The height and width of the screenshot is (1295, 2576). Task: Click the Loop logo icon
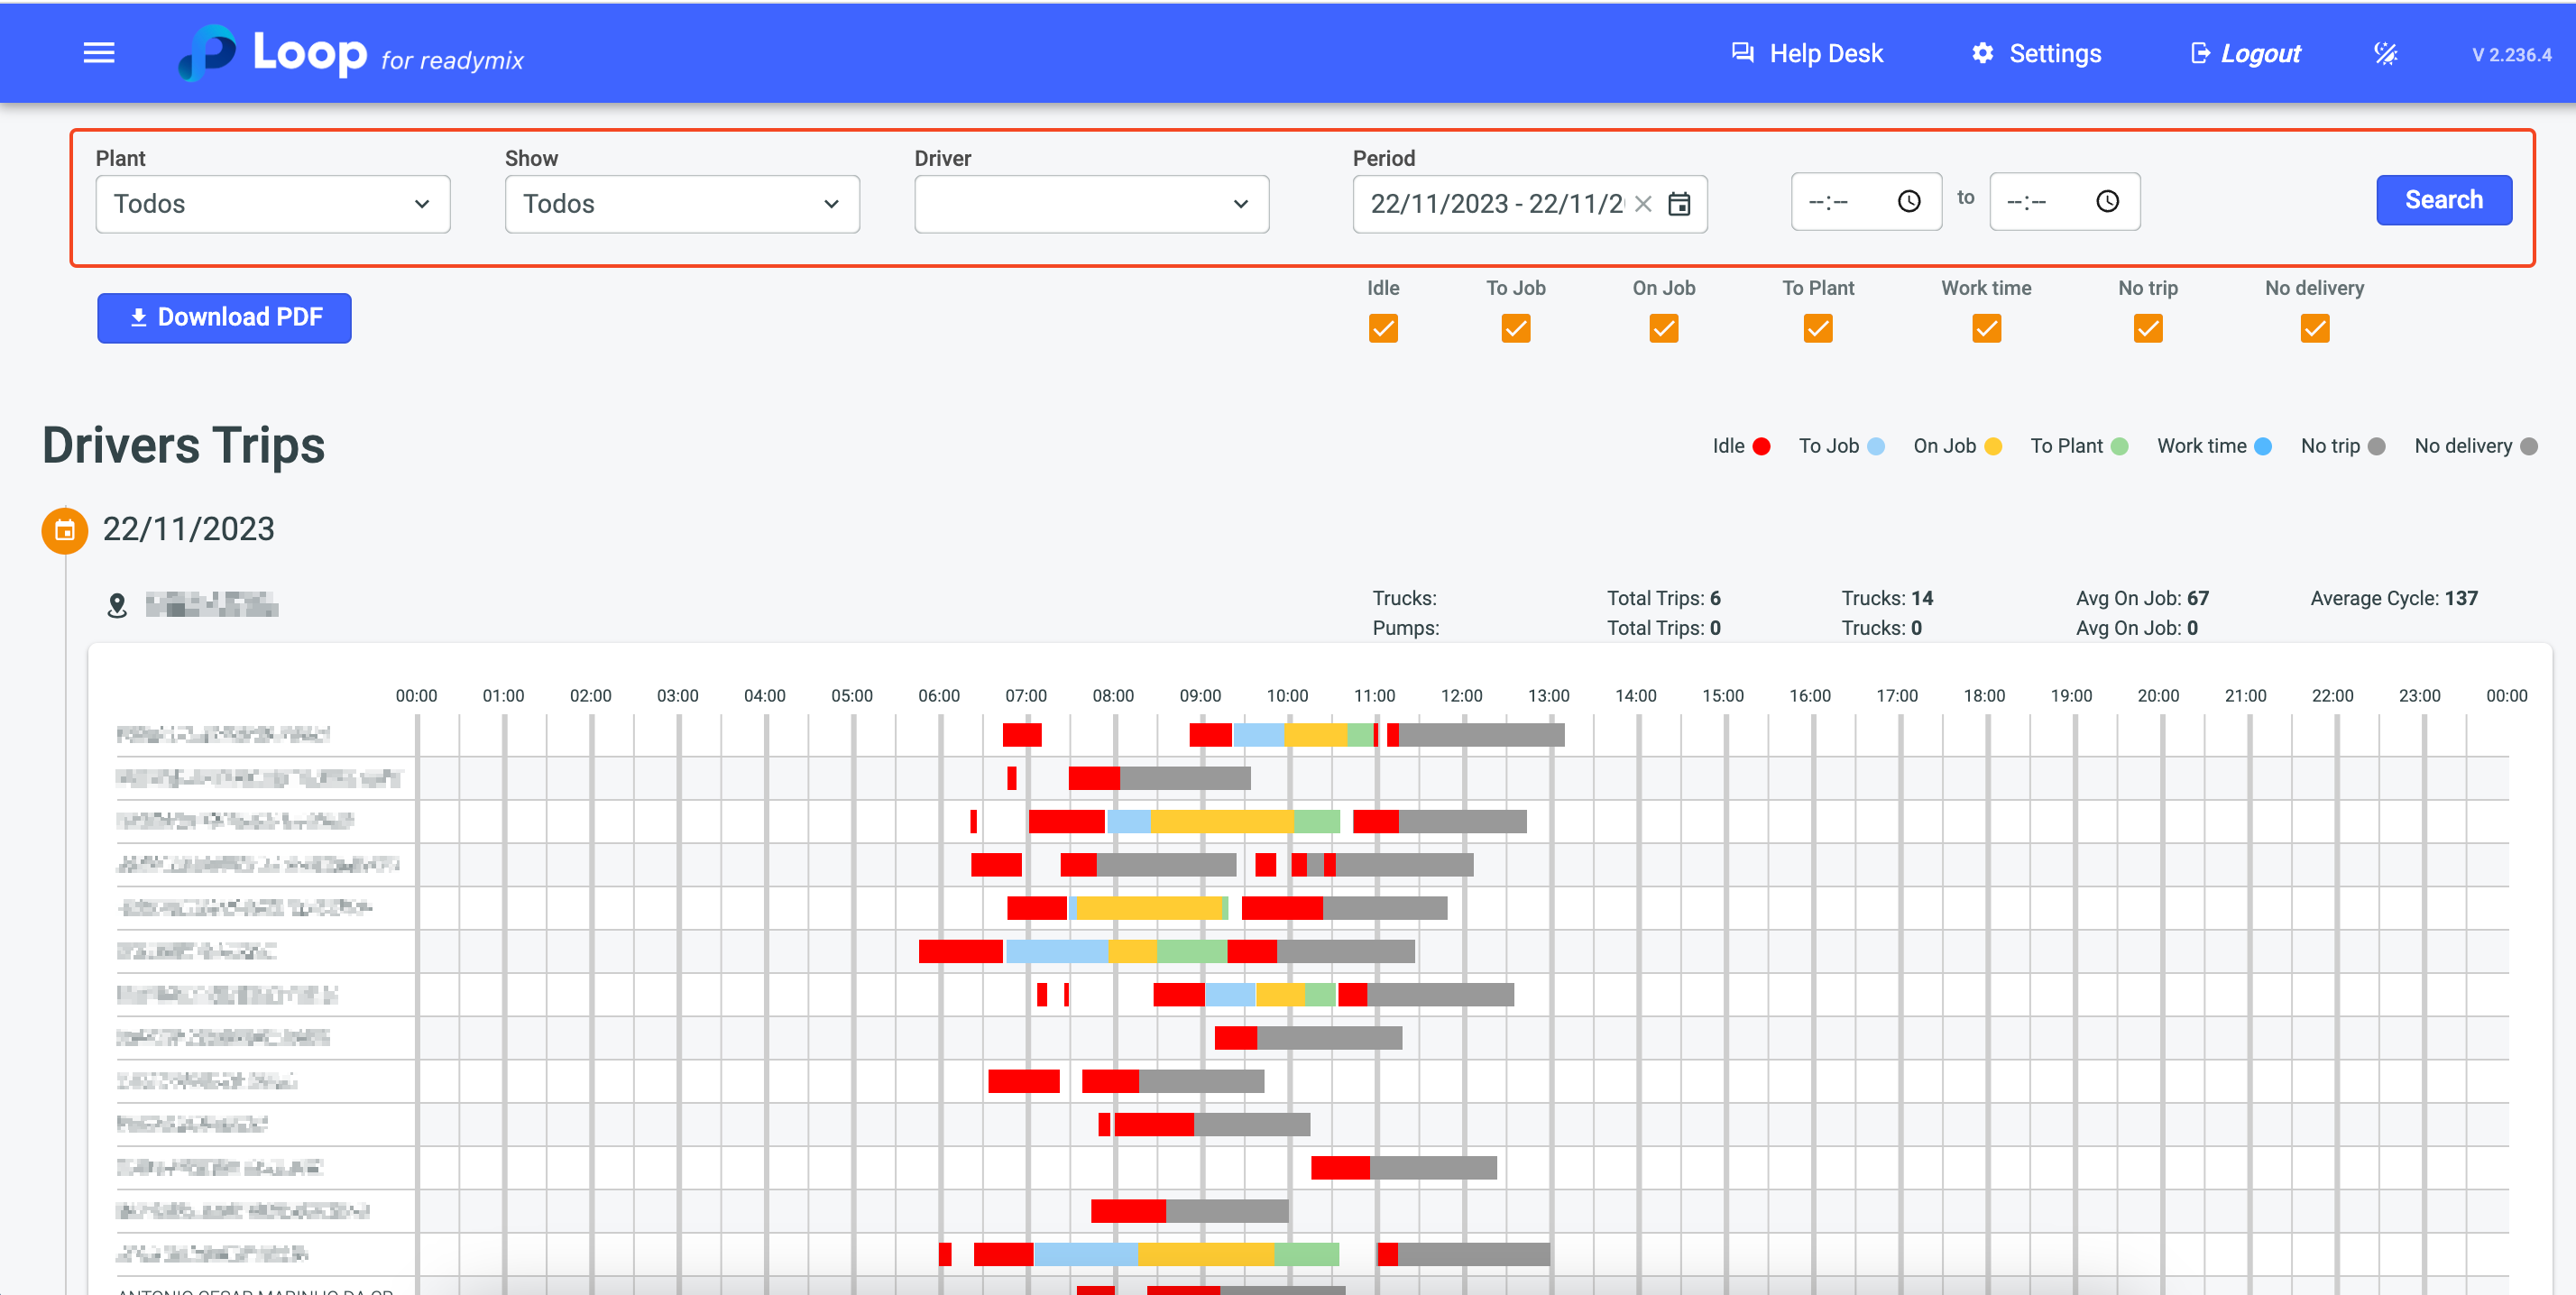click(208, 53)
